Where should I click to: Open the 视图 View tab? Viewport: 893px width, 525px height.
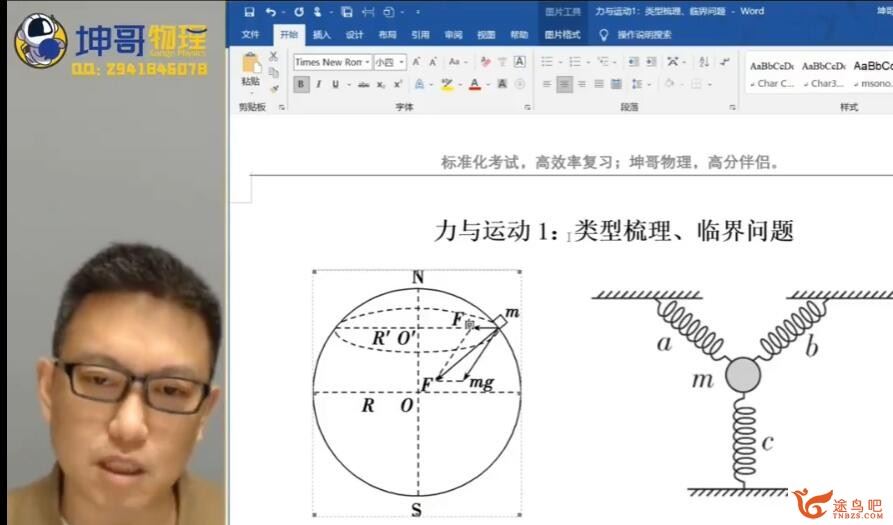(x=486, y=35)
